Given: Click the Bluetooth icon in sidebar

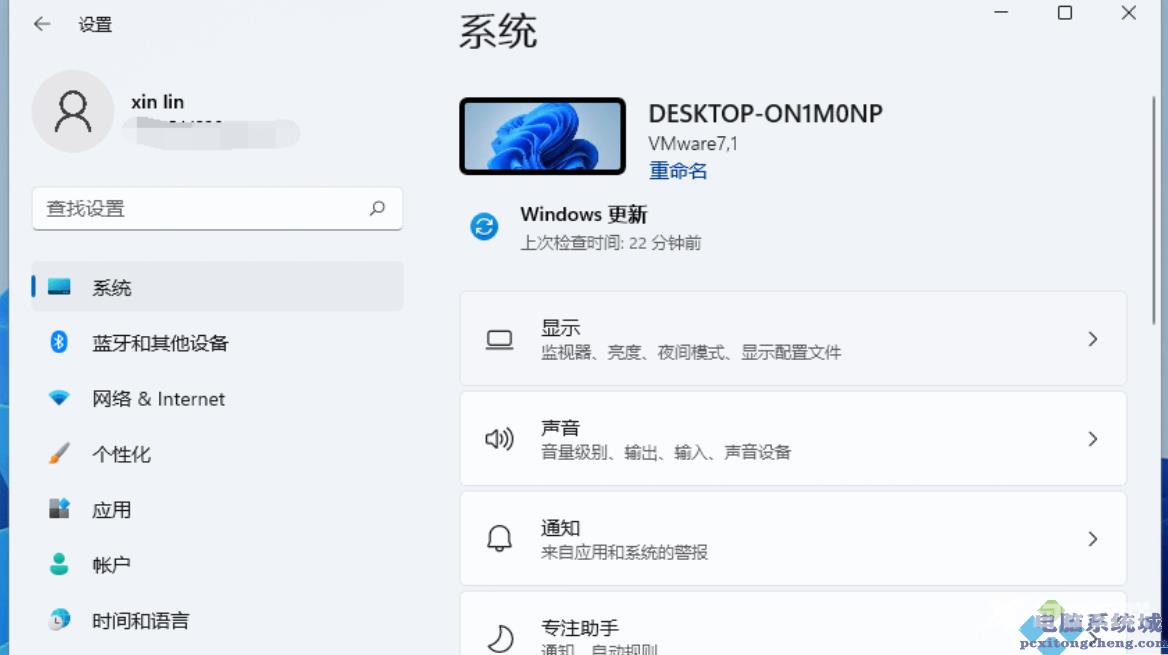Looking at the screenshot, I should point(59,342).
